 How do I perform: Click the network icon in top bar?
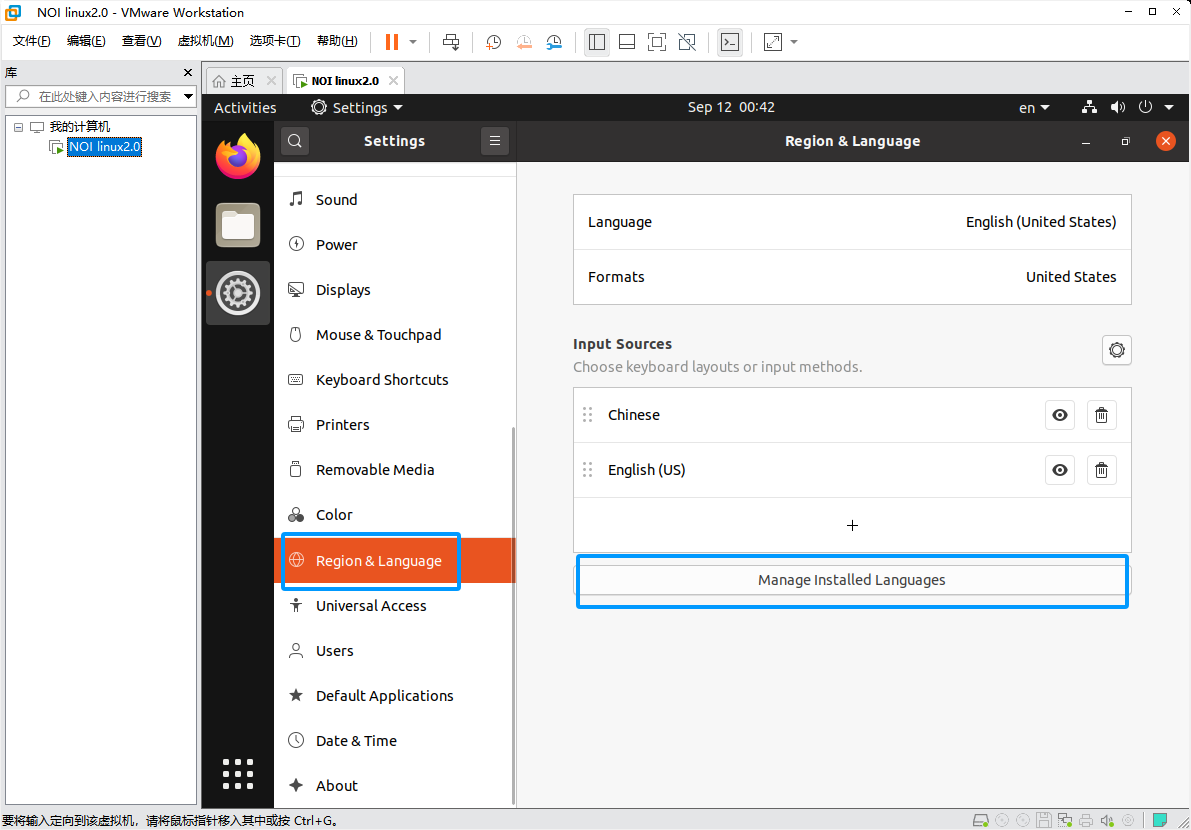coord(1089,107)
